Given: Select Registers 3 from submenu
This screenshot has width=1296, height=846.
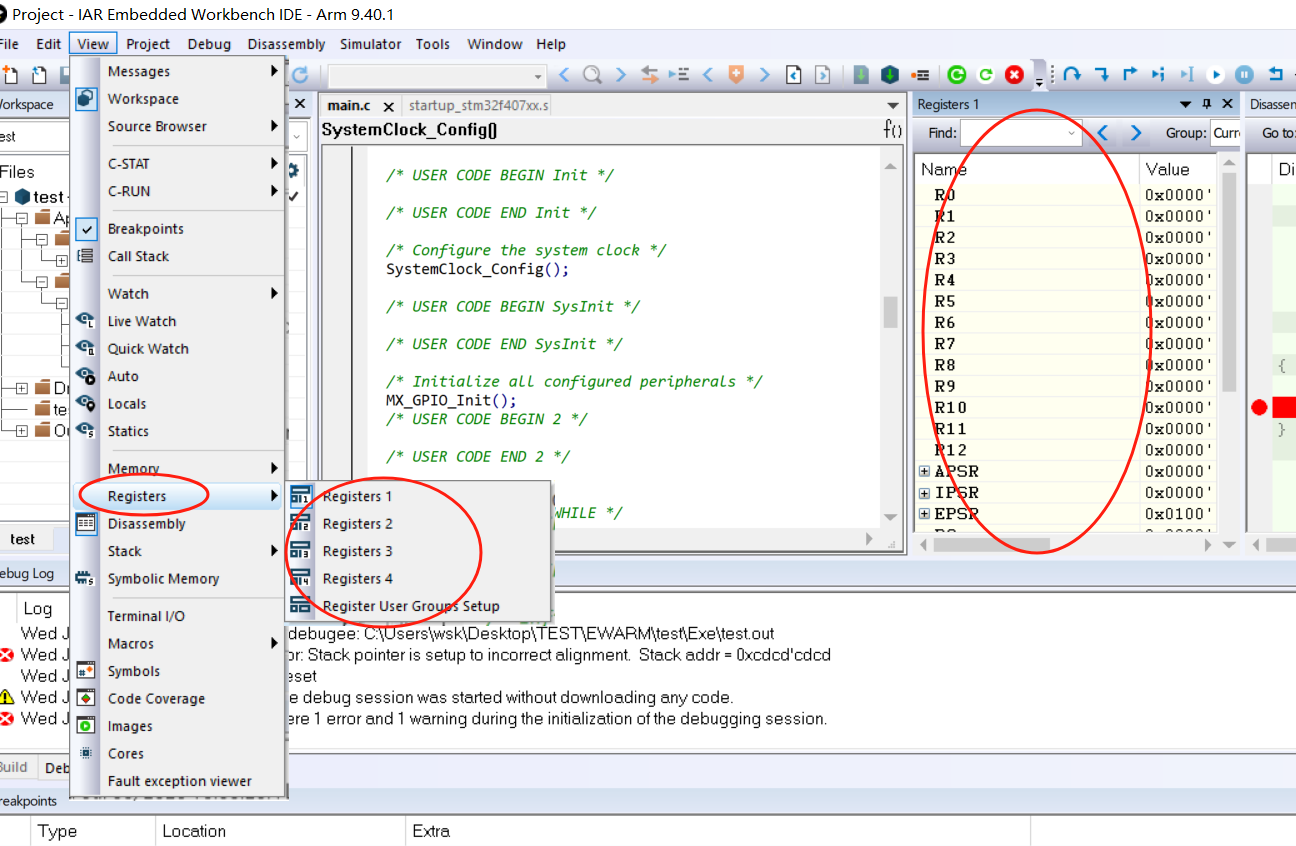Looking at the screenshot, I should point(418,551).
